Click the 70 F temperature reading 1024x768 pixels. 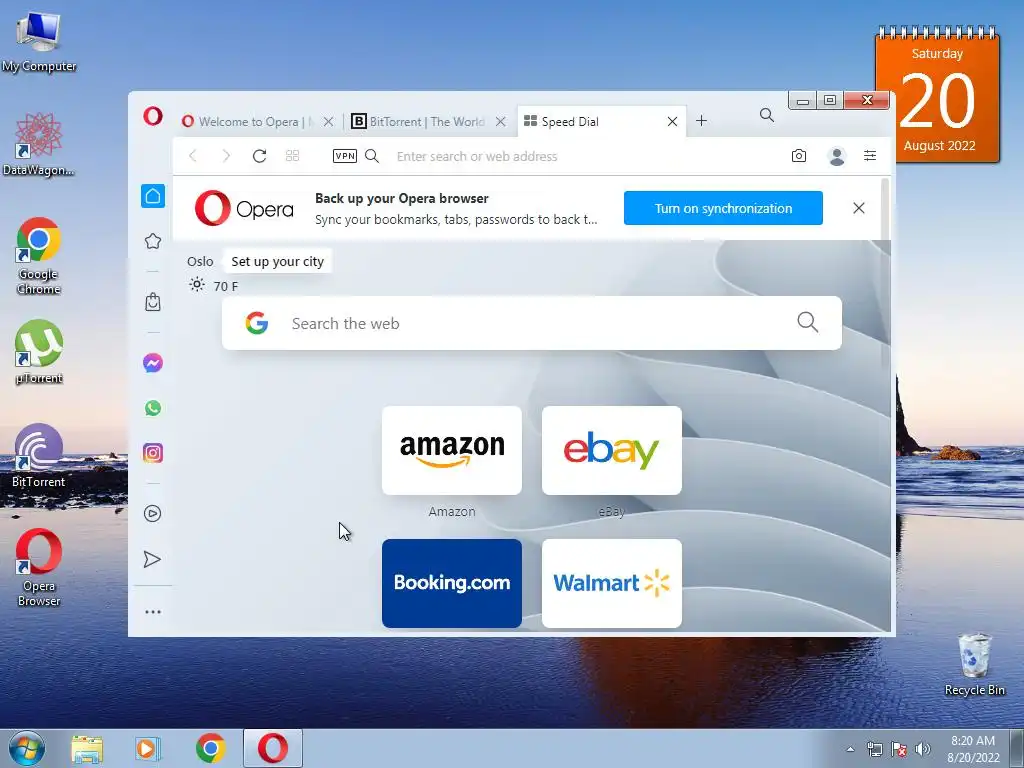(226, 286)
